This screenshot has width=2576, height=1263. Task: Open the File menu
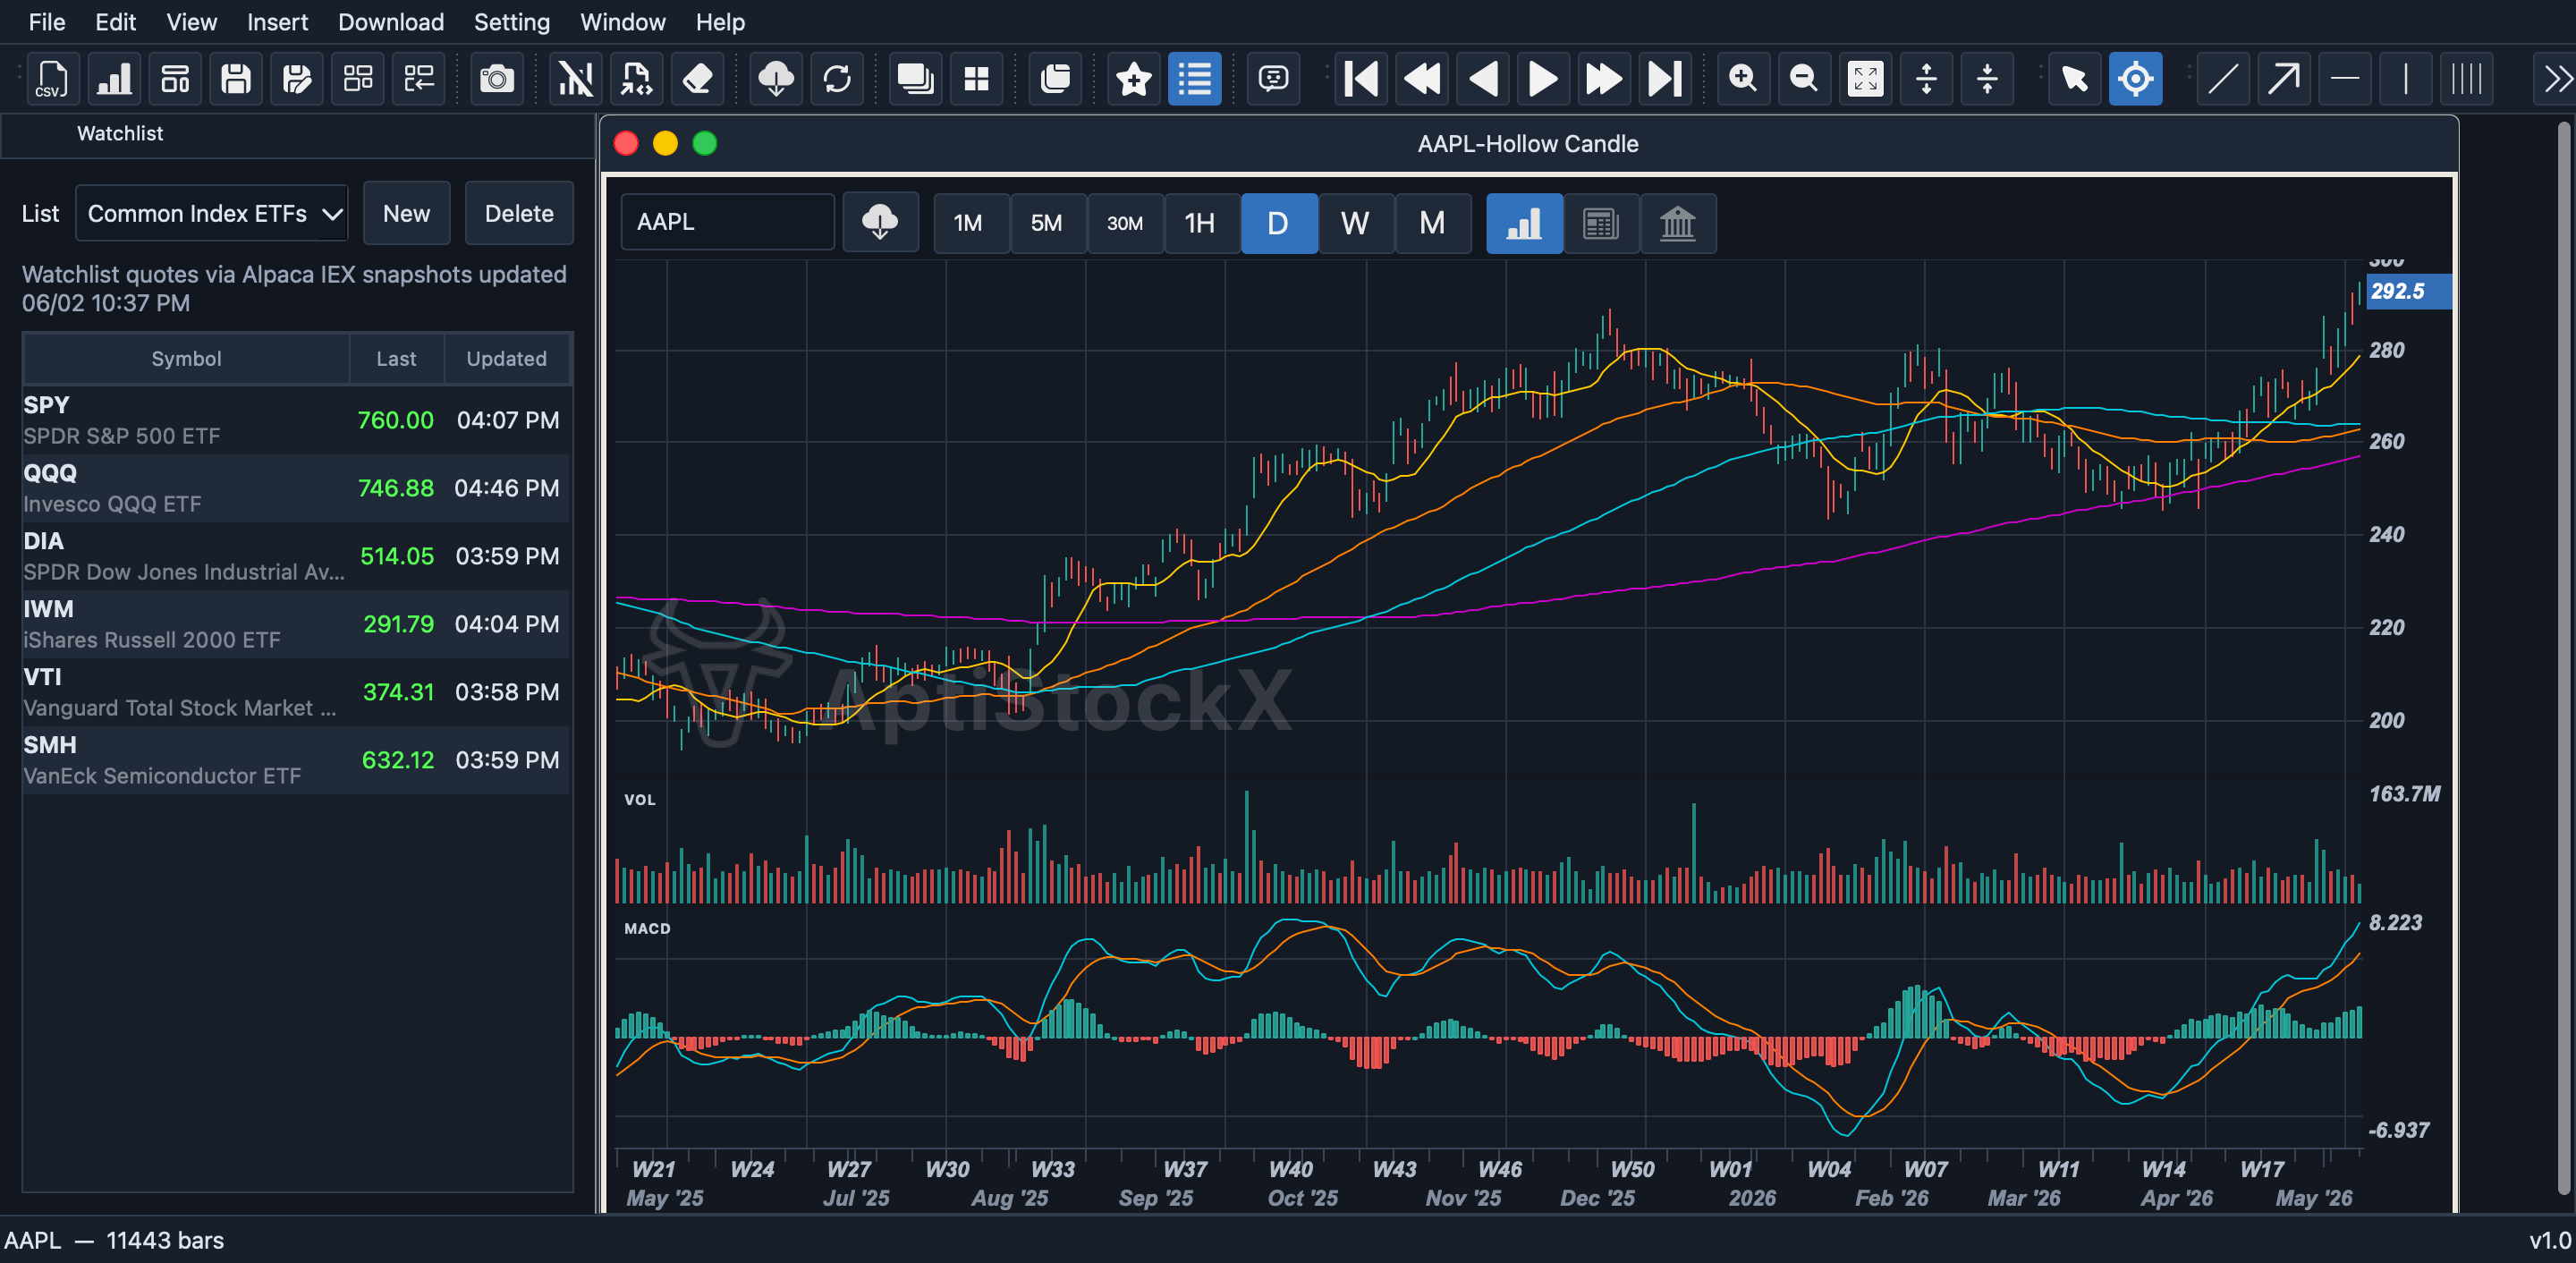pos(46,21)
